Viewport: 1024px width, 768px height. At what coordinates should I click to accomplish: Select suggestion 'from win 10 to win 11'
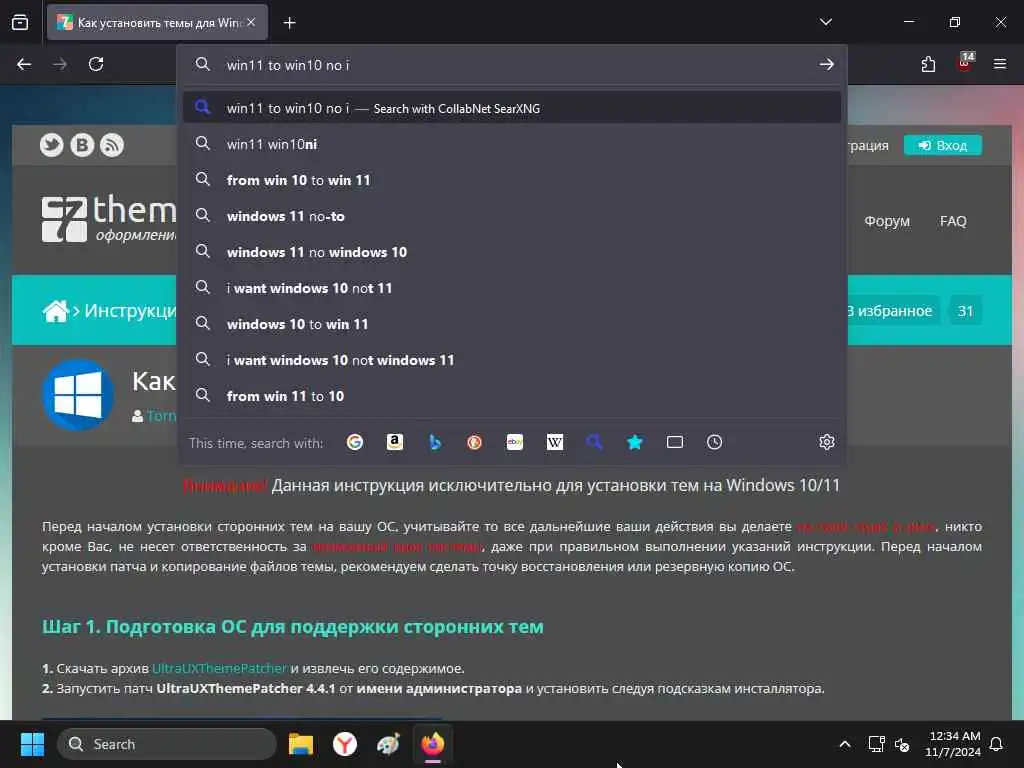(512, 180)
